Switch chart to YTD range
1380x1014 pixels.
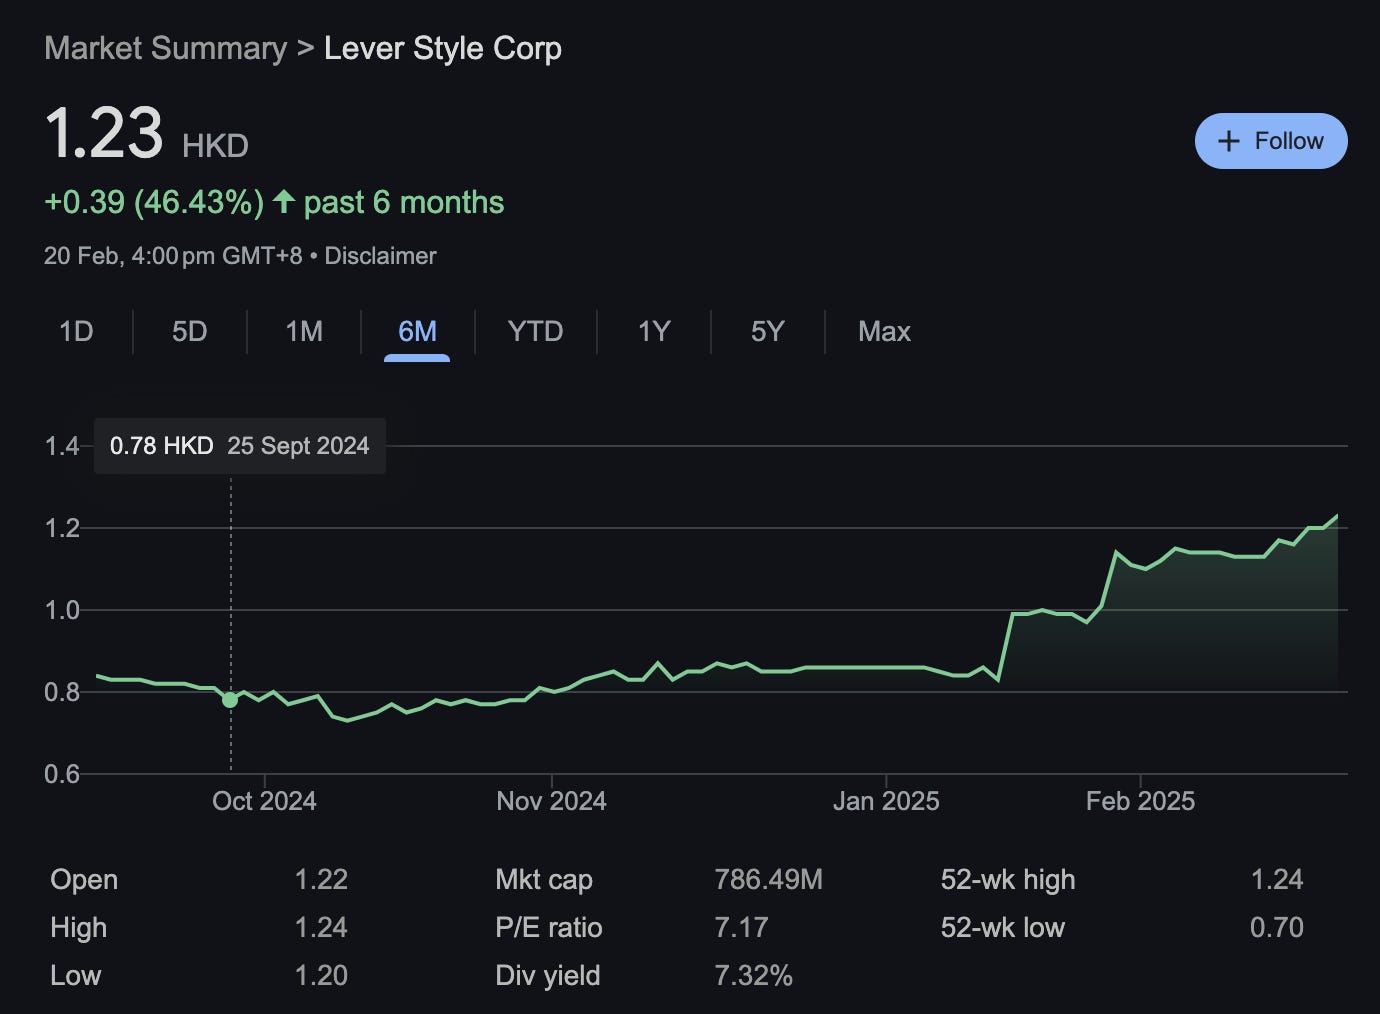[535, 331]
